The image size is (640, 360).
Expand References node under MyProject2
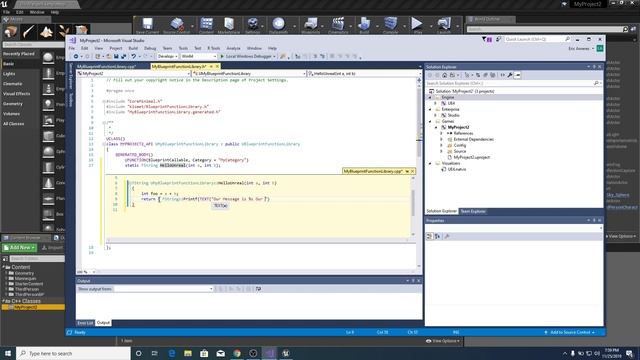441,133
